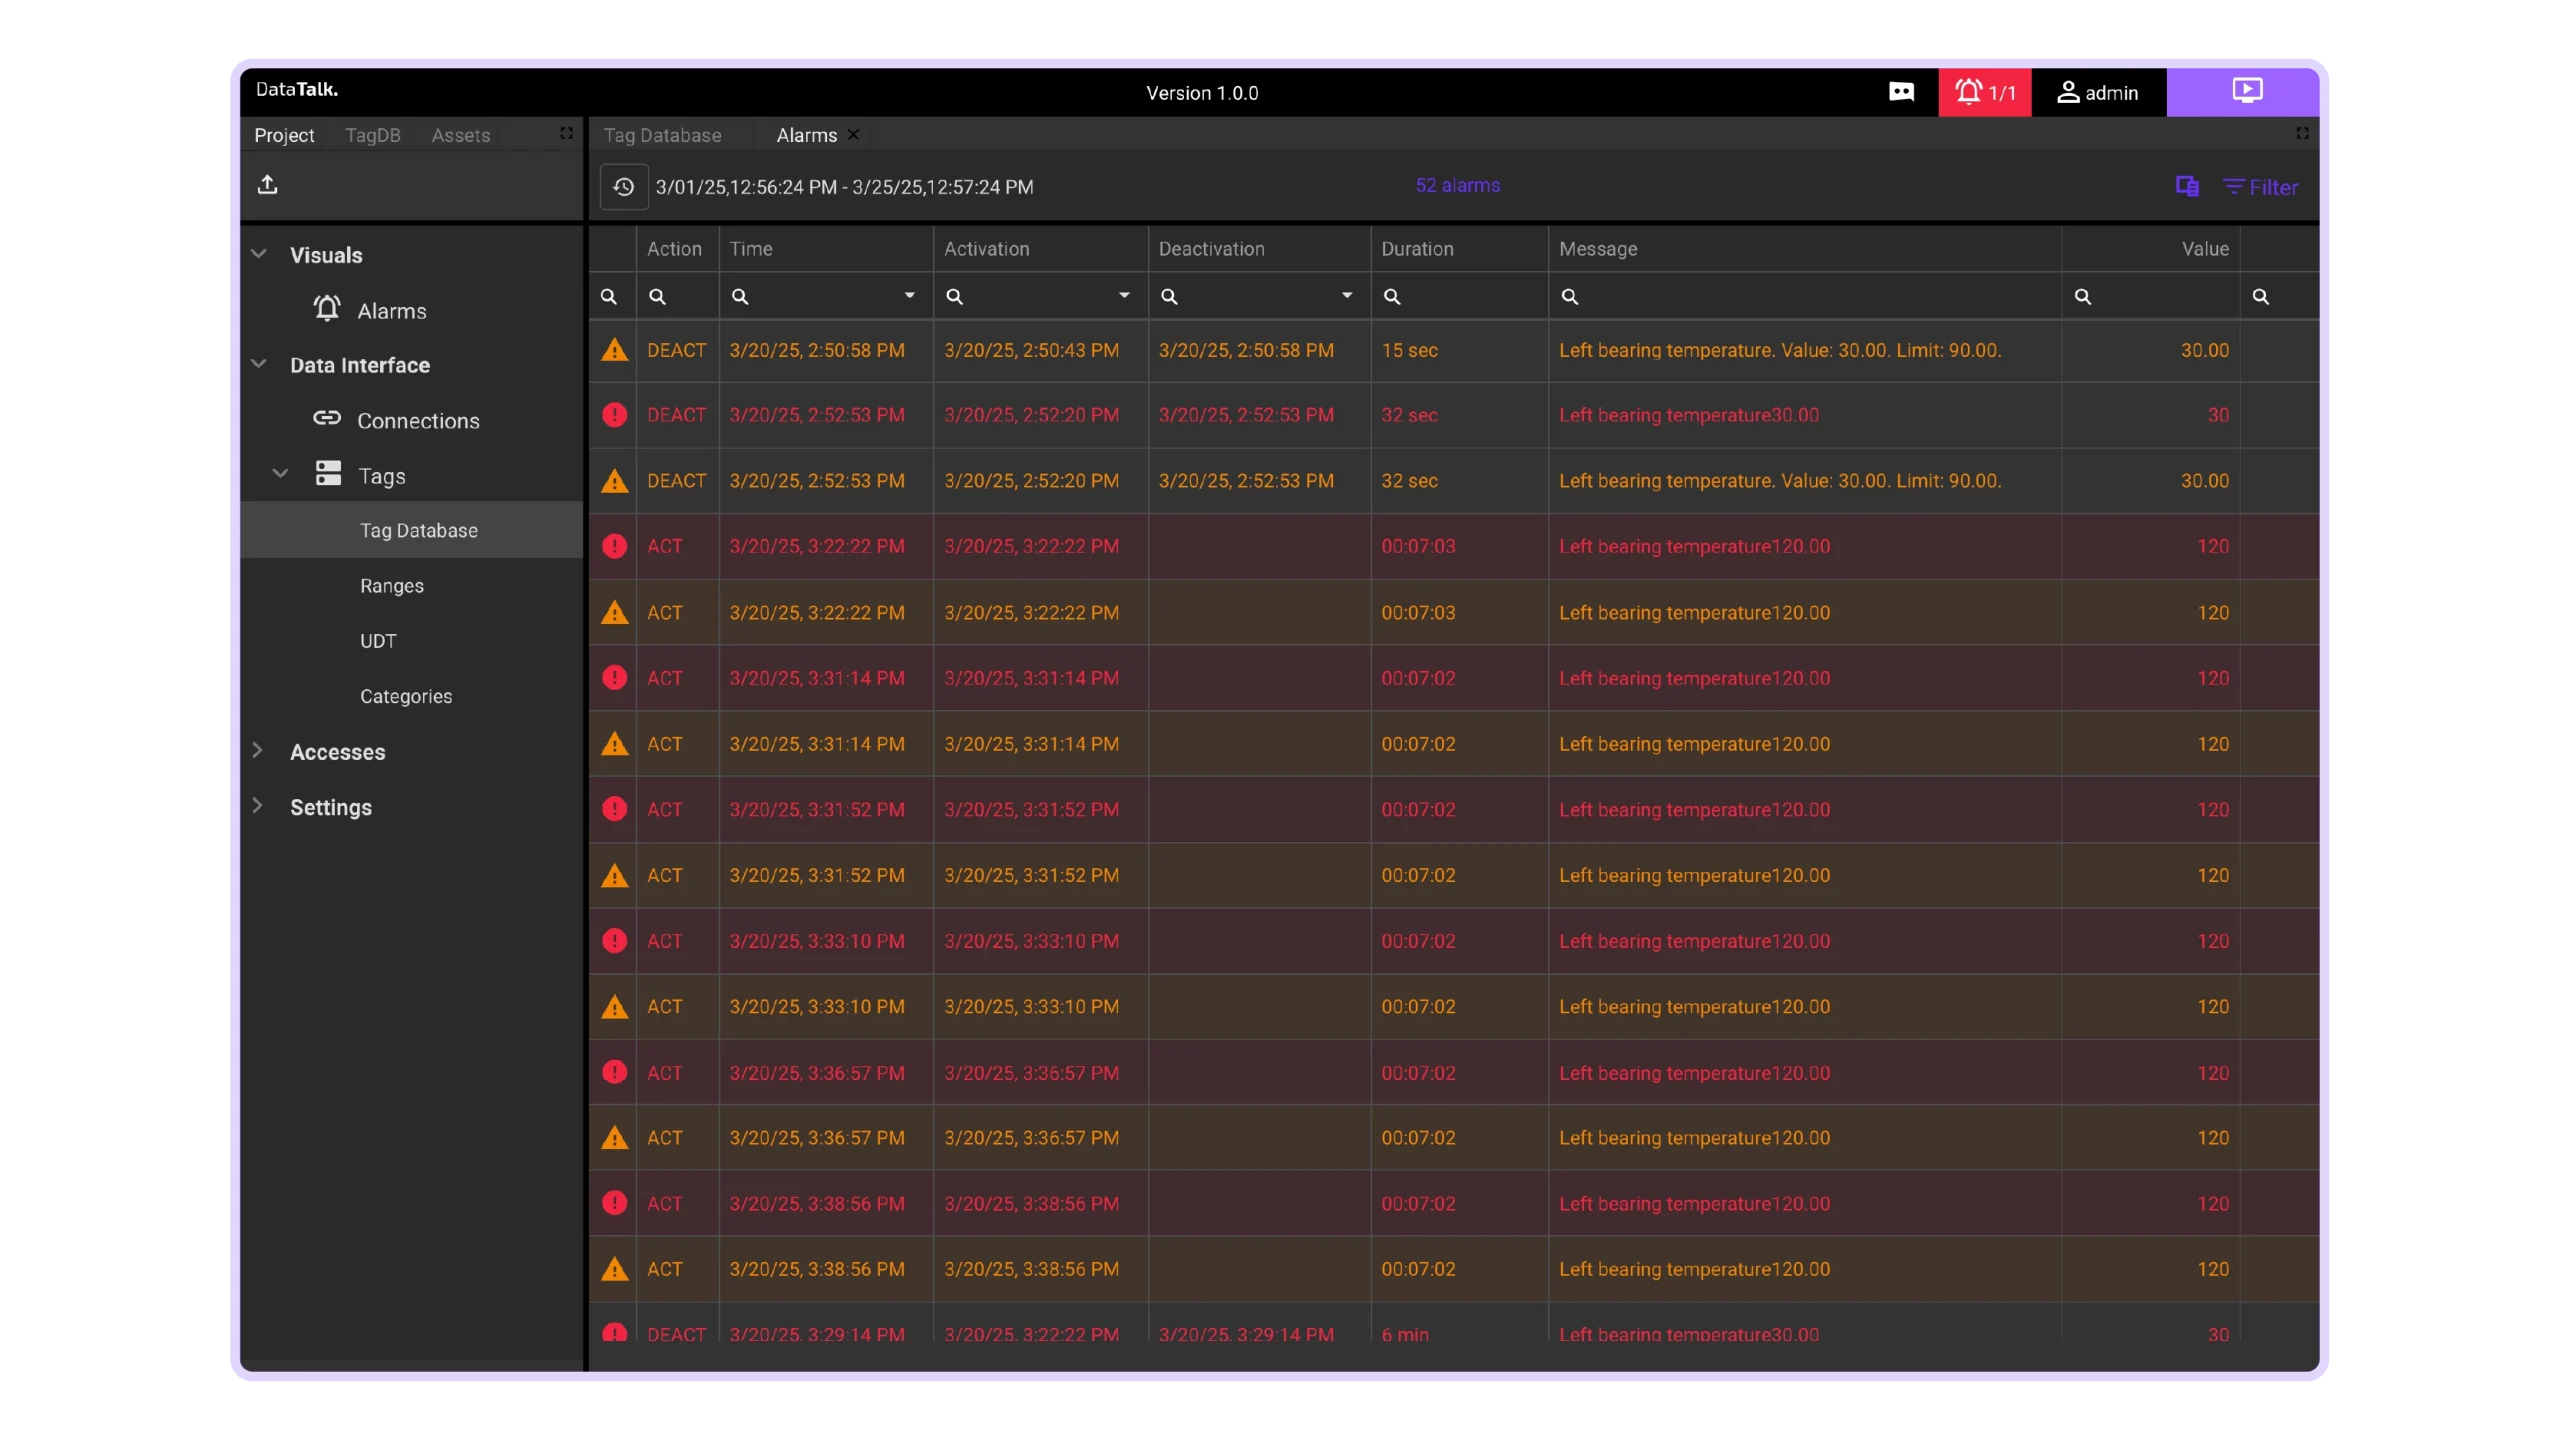This screenshot has height=1440, width=2560.
Task: Switch to the Assets panel tab
Action: [x=461, y=135]
